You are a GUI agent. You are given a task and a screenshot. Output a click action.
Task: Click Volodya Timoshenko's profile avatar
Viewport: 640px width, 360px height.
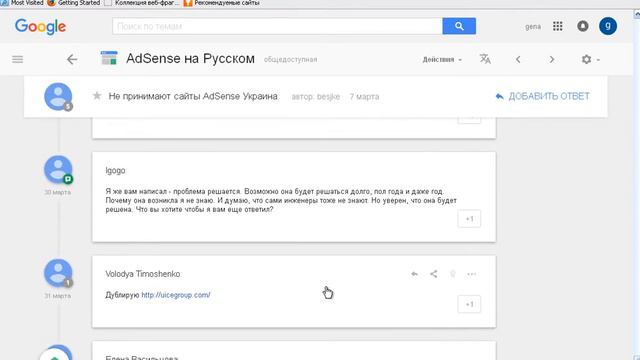point(58,273)
